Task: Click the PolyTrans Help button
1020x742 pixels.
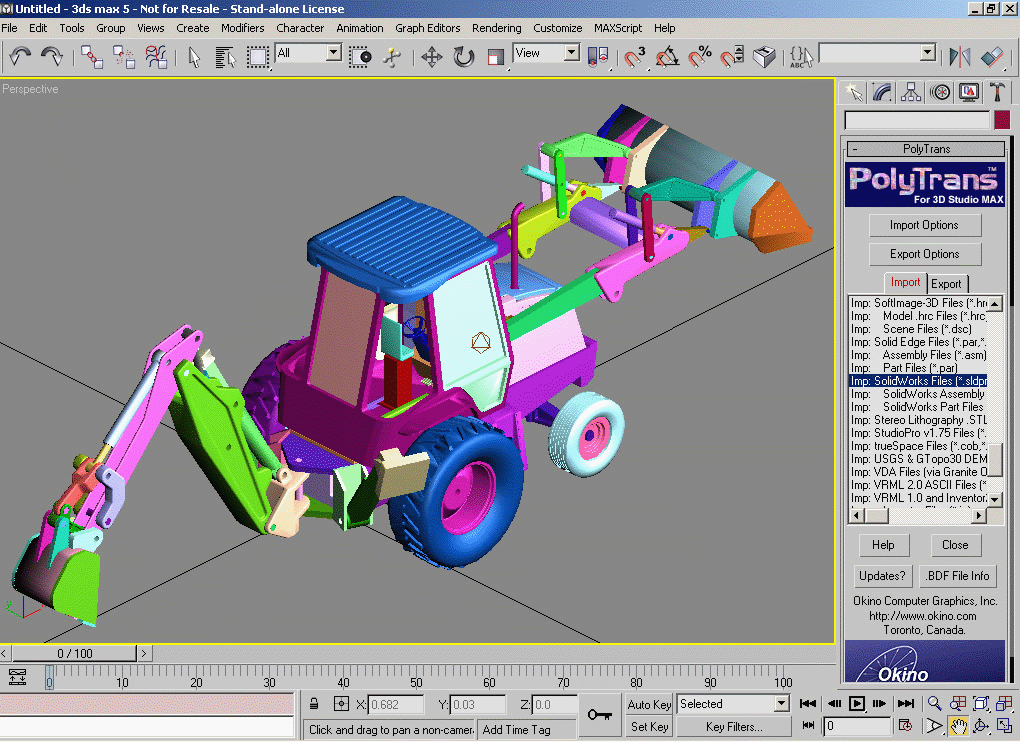Action: [x=883, y=545]
